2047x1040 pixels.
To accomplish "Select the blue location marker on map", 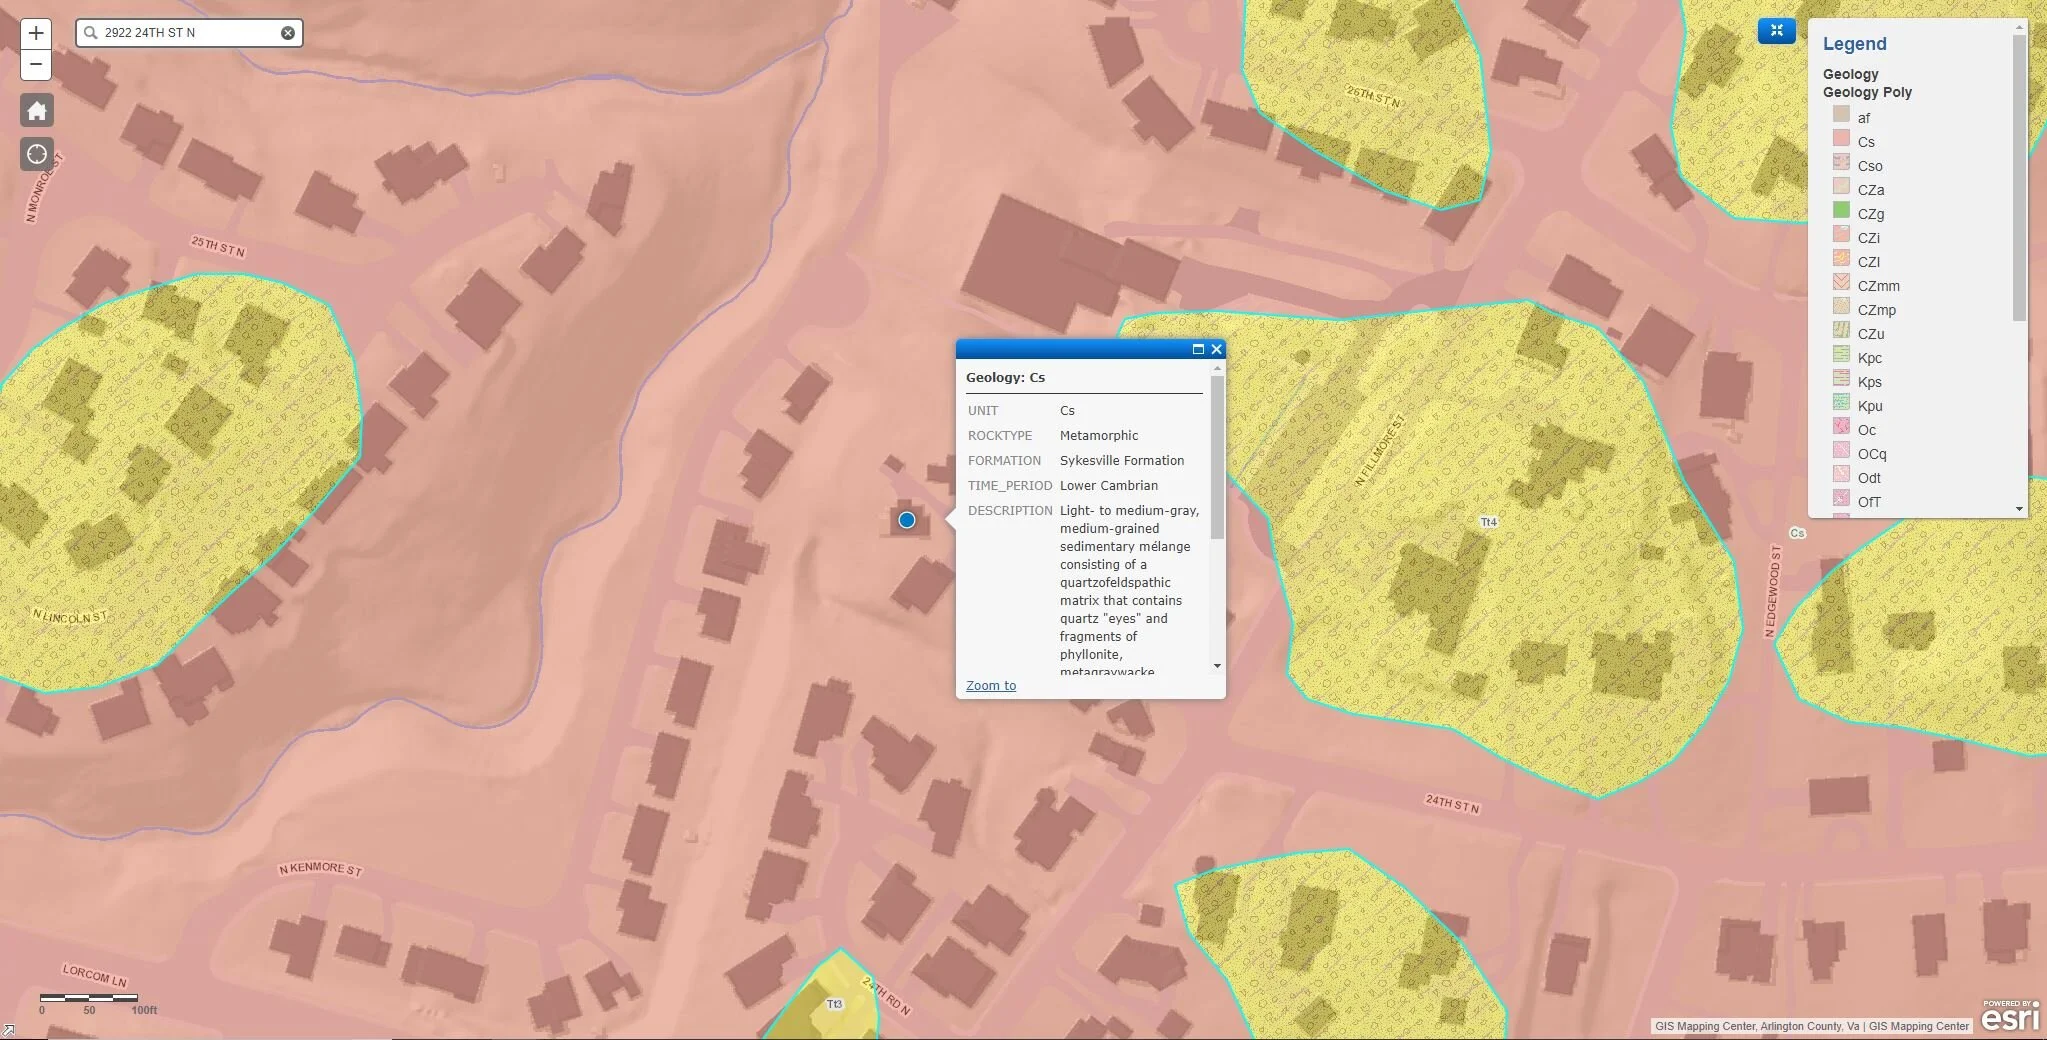I will click(907, 520).
